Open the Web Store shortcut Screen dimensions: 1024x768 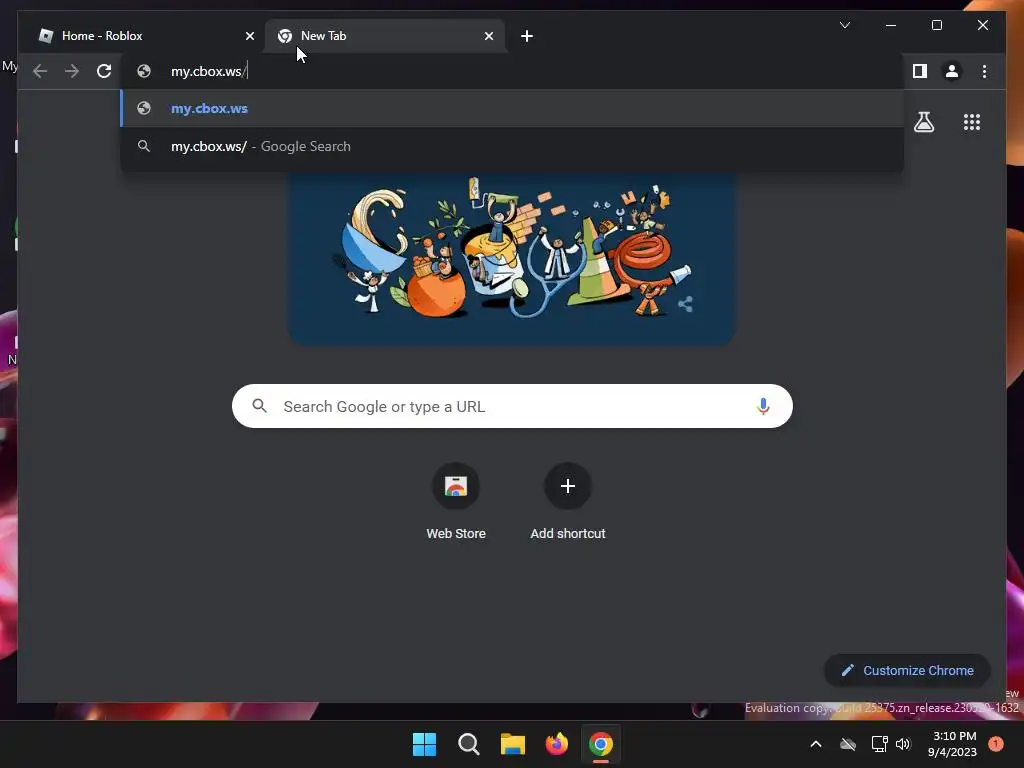456,503
